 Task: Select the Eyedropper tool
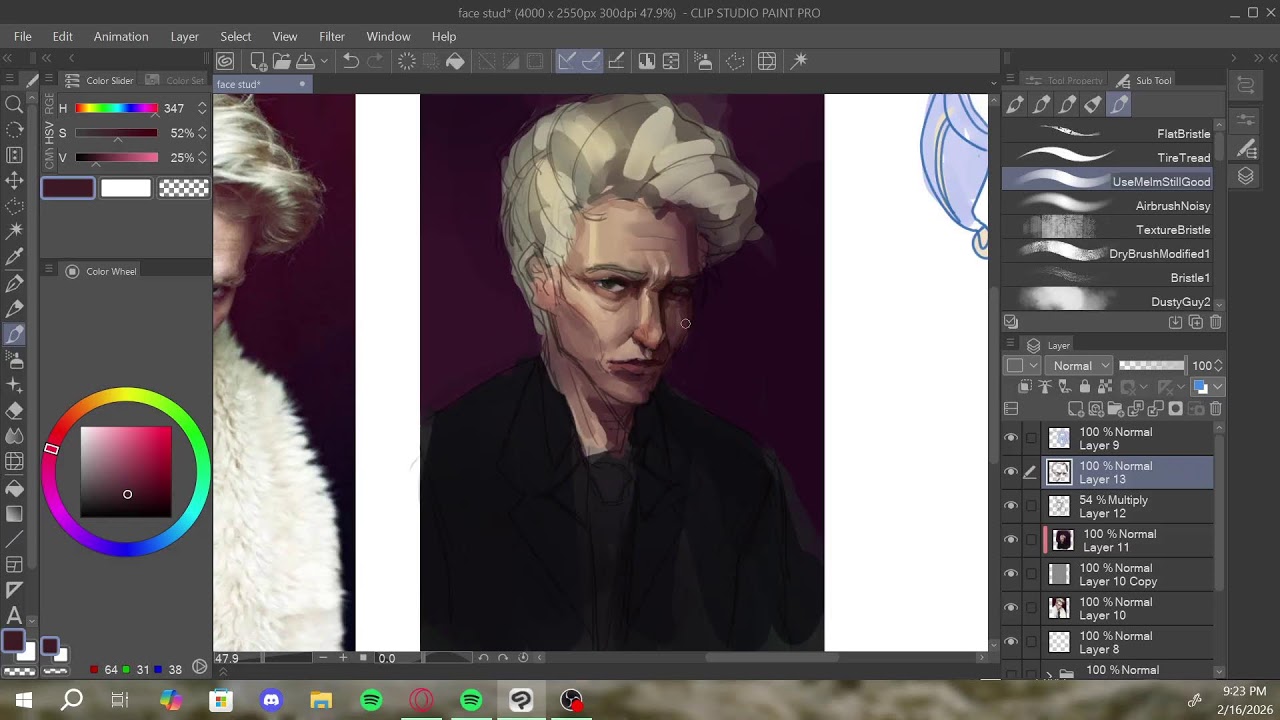[15, 257]
